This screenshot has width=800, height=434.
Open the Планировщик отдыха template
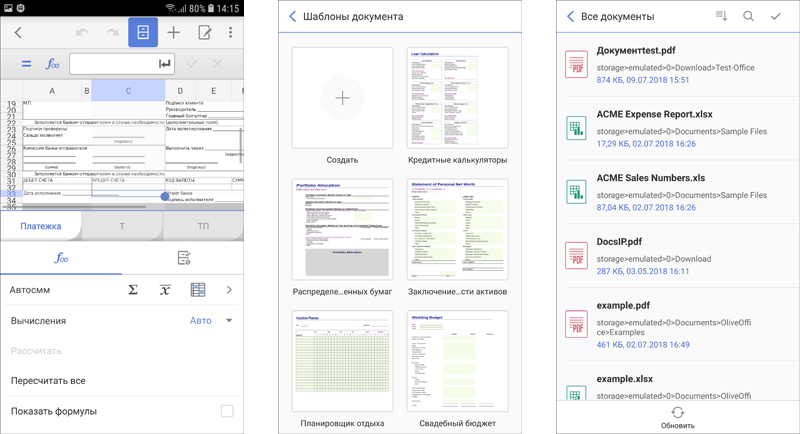342,361
